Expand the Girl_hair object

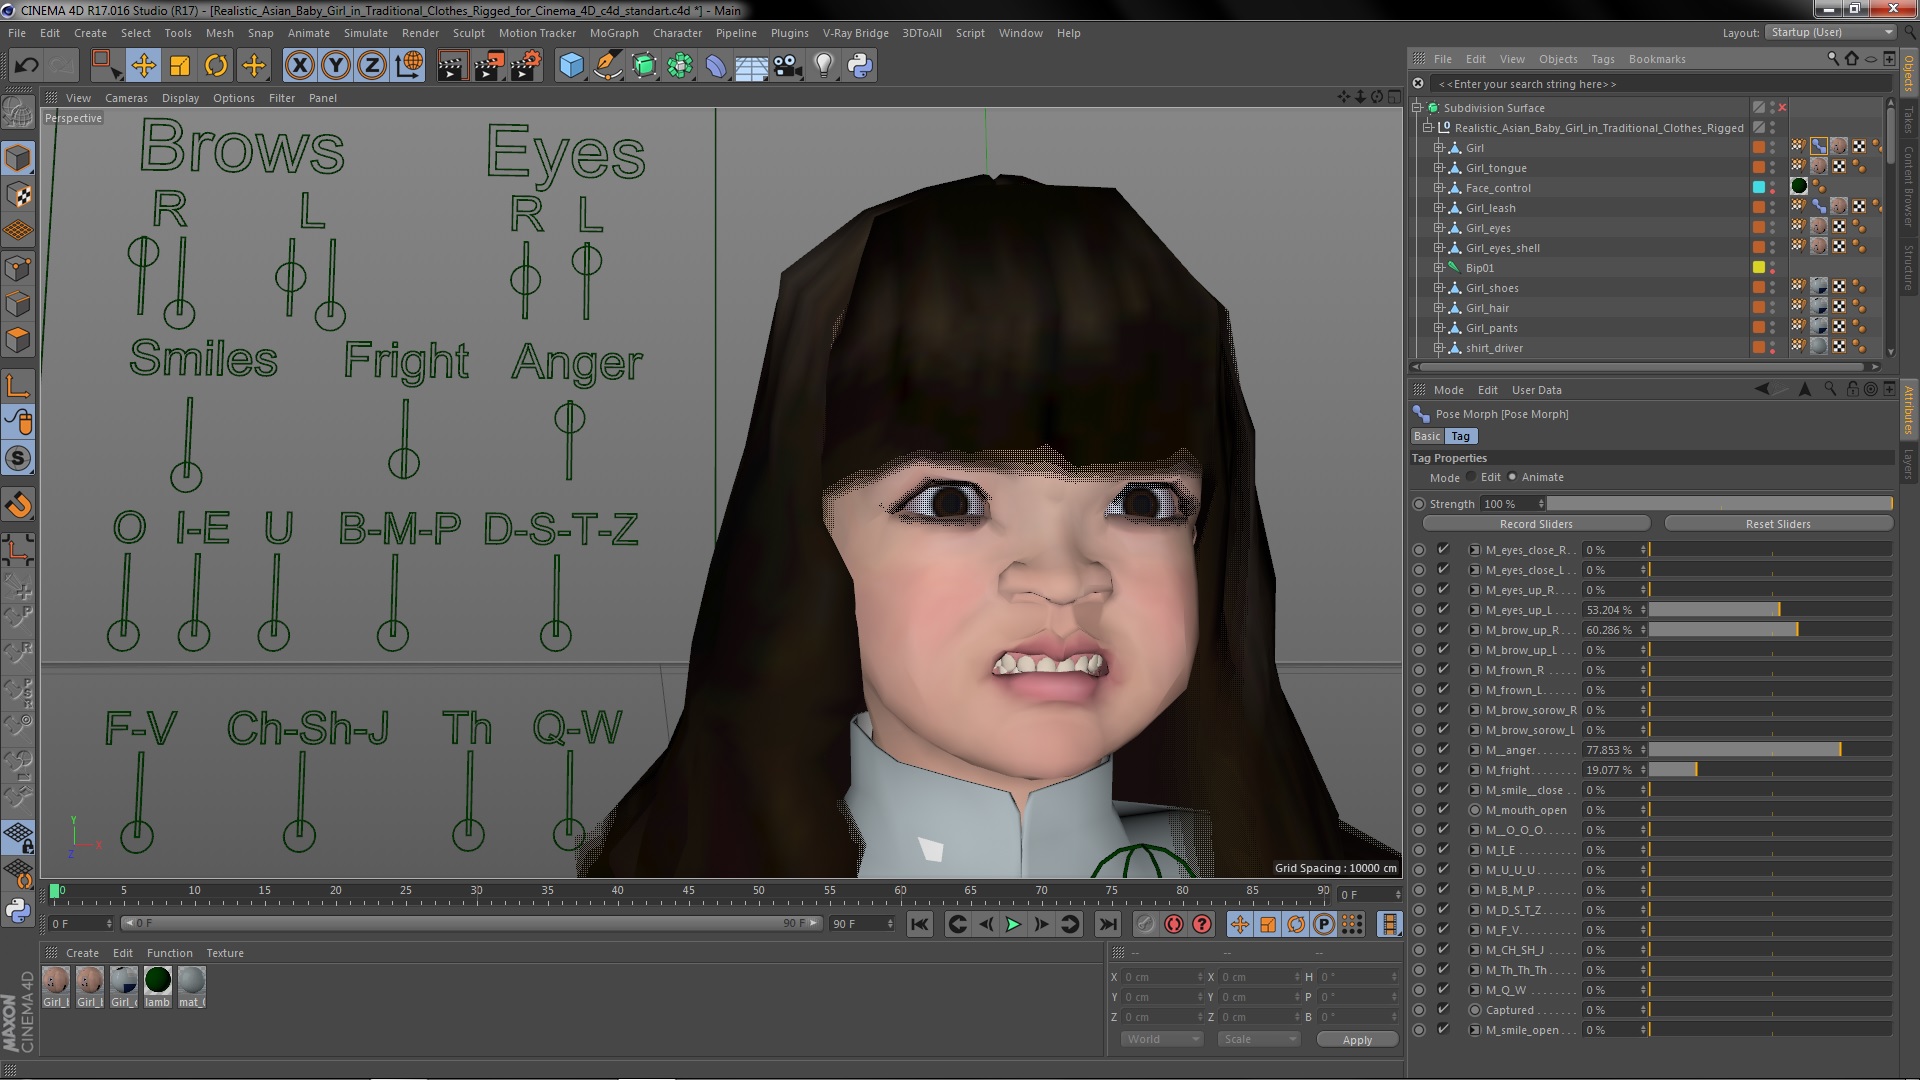click(1439, 308)
